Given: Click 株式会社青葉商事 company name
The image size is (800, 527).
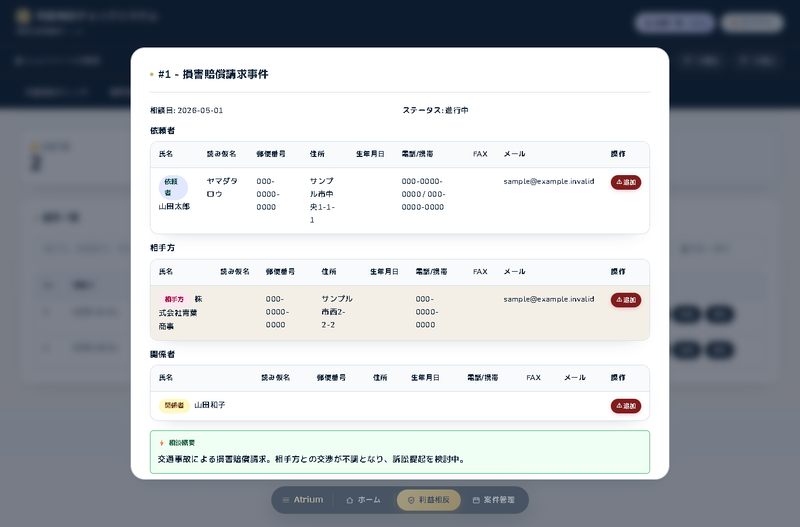Looking at the screenshot, I should (x=180, y=312).
